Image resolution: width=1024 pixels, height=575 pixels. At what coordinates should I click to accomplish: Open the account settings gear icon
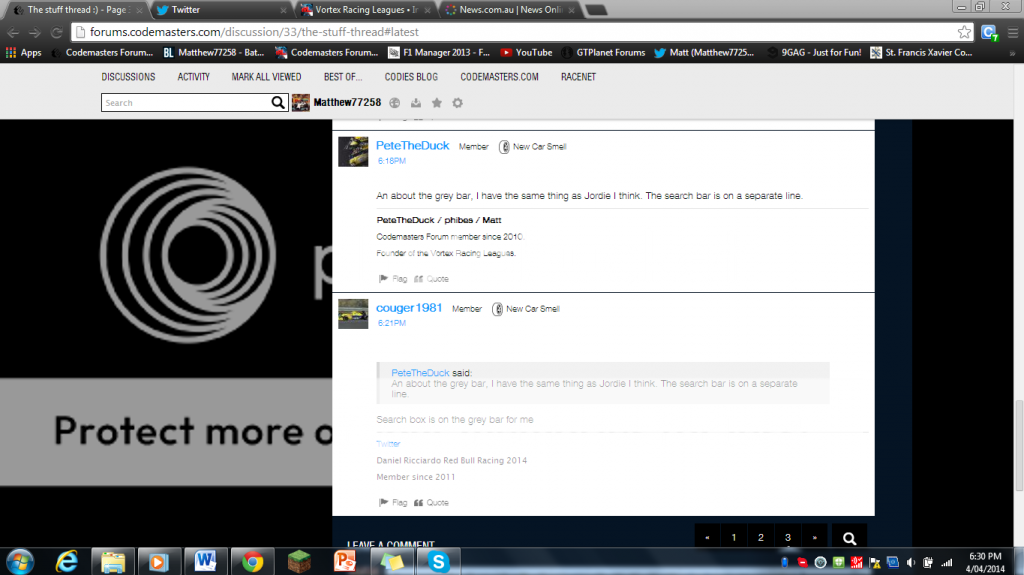(458, 103)
